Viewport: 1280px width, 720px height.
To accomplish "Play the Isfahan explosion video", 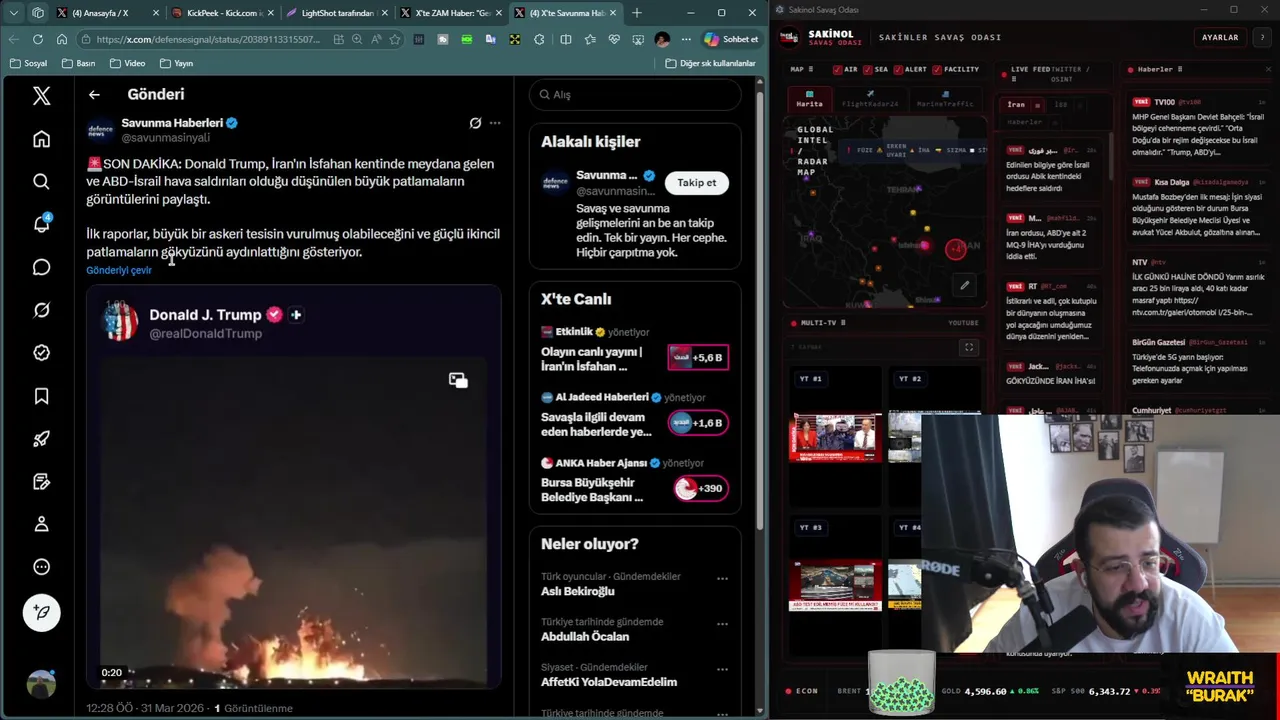I will point(293,522).
